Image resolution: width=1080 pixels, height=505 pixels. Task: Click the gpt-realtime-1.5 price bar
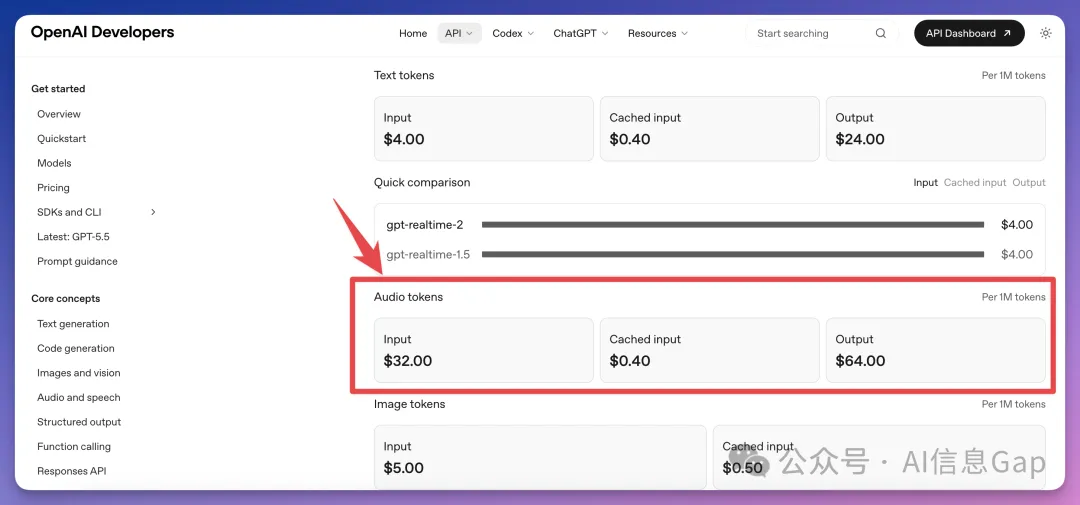733,254
